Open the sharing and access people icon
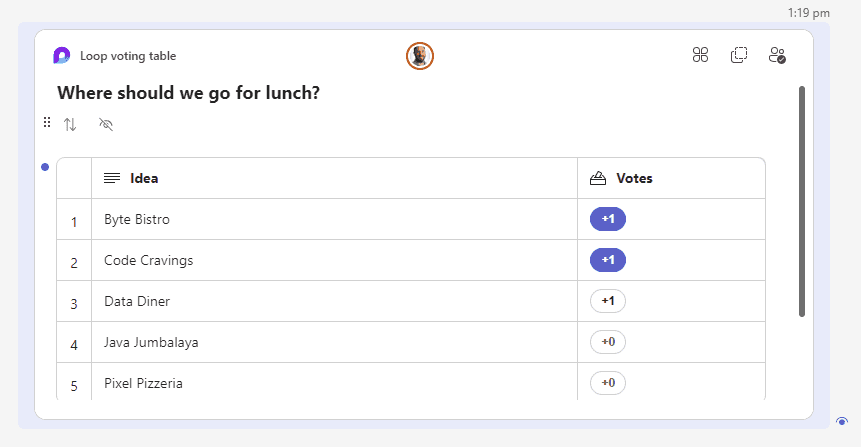 [777, 55]
